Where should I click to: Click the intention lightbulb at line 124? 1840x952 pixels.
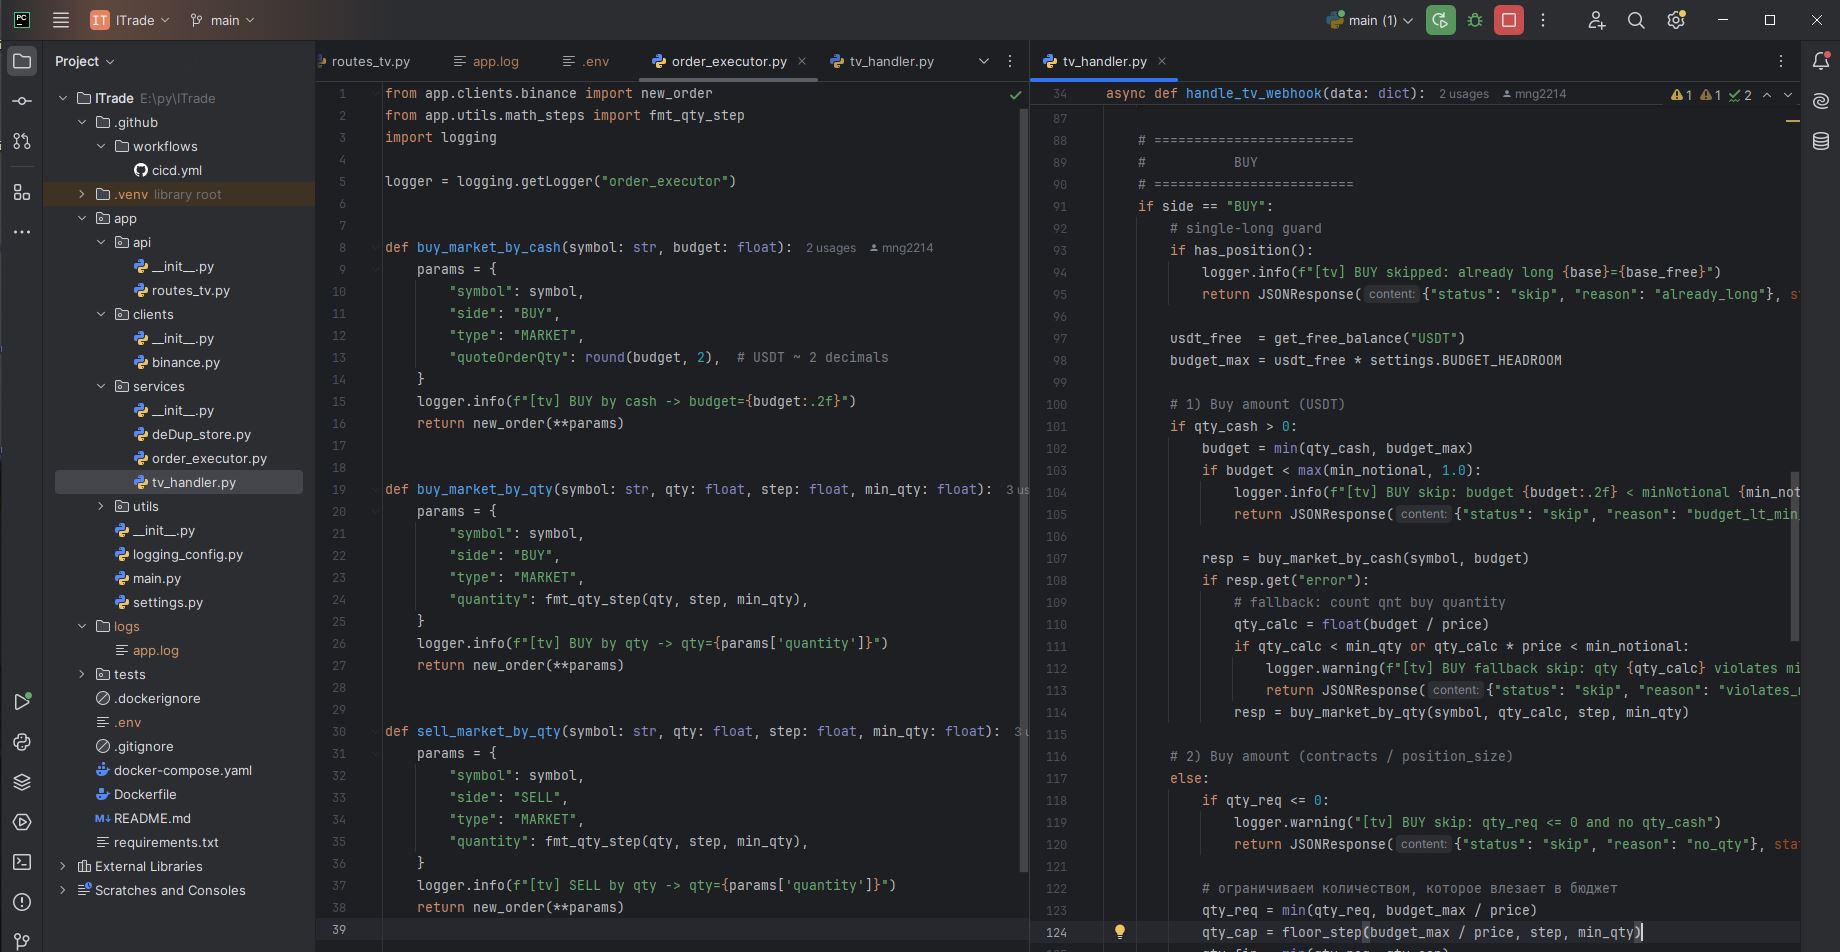coord(1120,931)
